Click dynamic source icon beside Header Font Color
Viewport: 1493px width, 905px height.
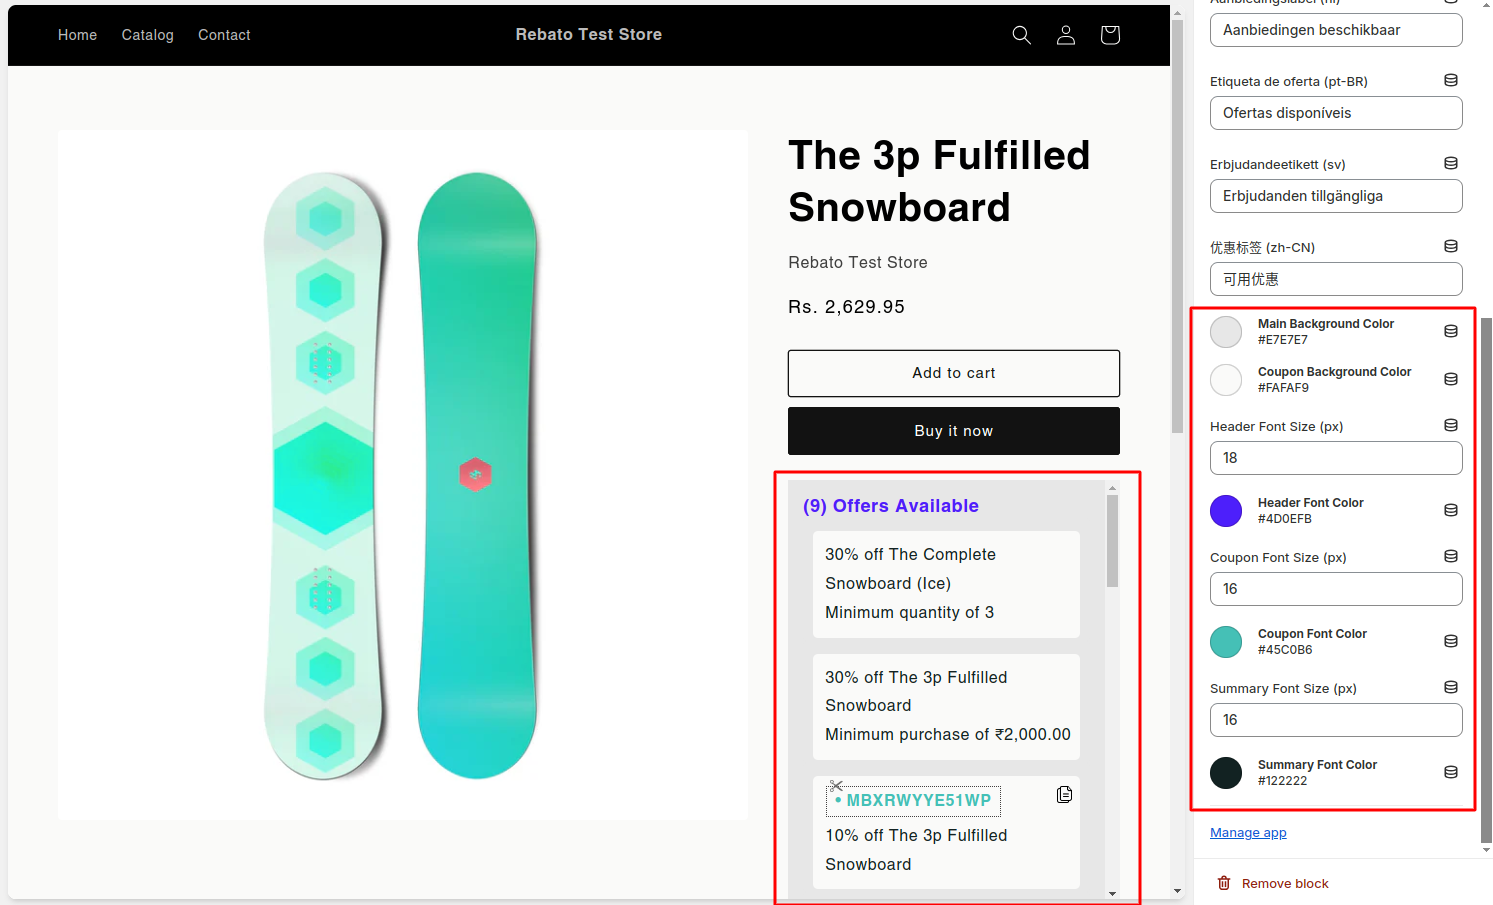(x=1451, y=510)
